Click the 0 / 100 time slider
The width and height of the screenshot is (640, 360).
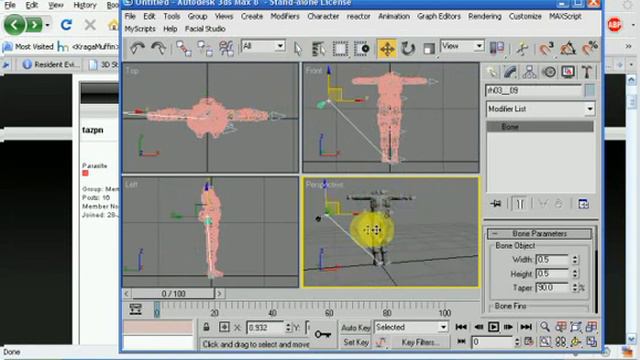pyautogui.click(x=173, y=293)
